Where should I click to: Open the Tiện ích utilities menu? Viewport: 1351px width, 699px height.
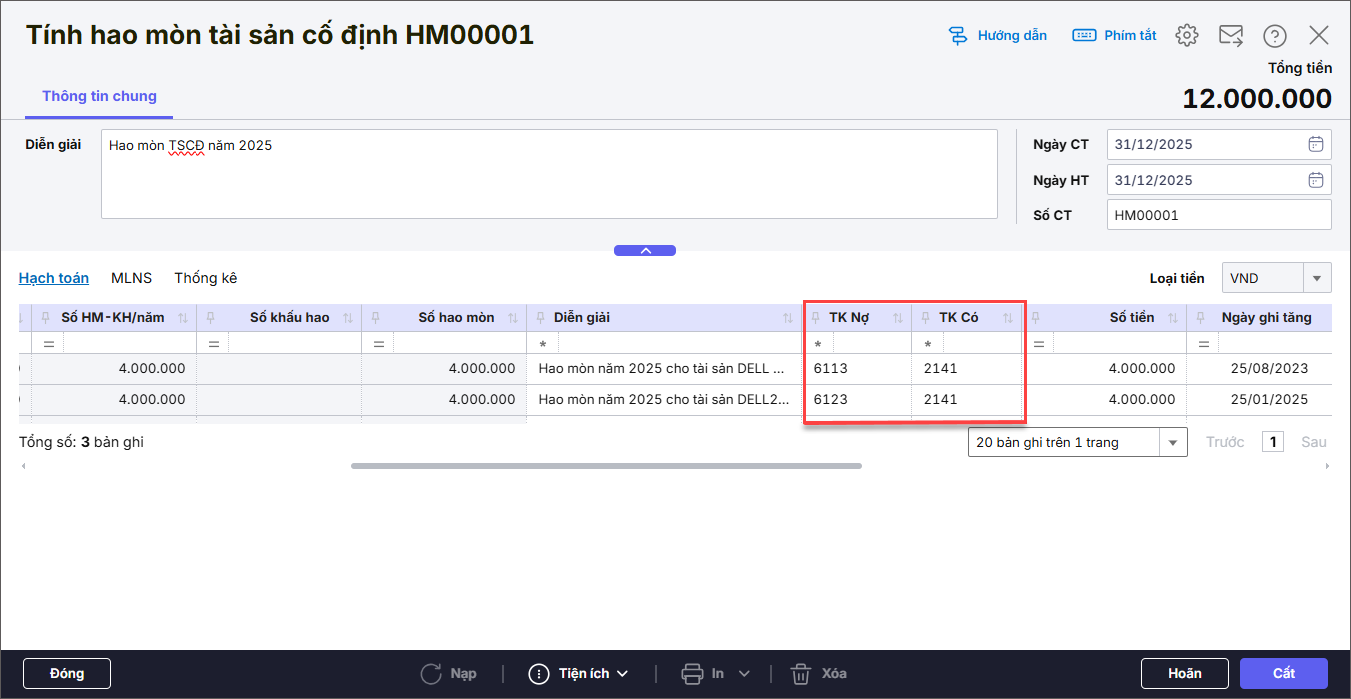pyautogui.click(x=578, y=673)
